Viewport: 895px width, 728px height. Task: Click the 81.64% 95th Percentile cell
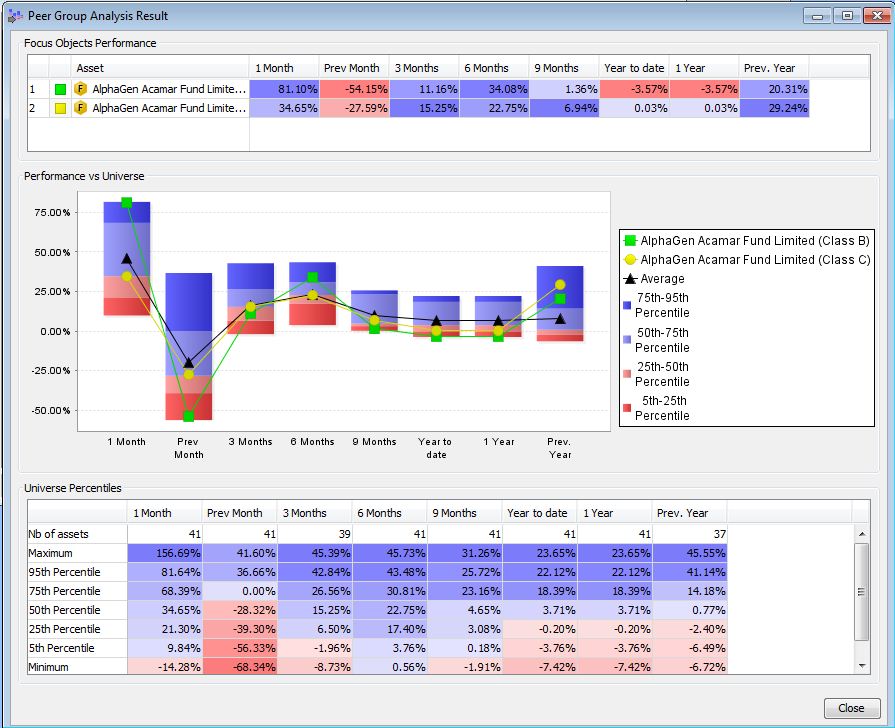(164, 572)
